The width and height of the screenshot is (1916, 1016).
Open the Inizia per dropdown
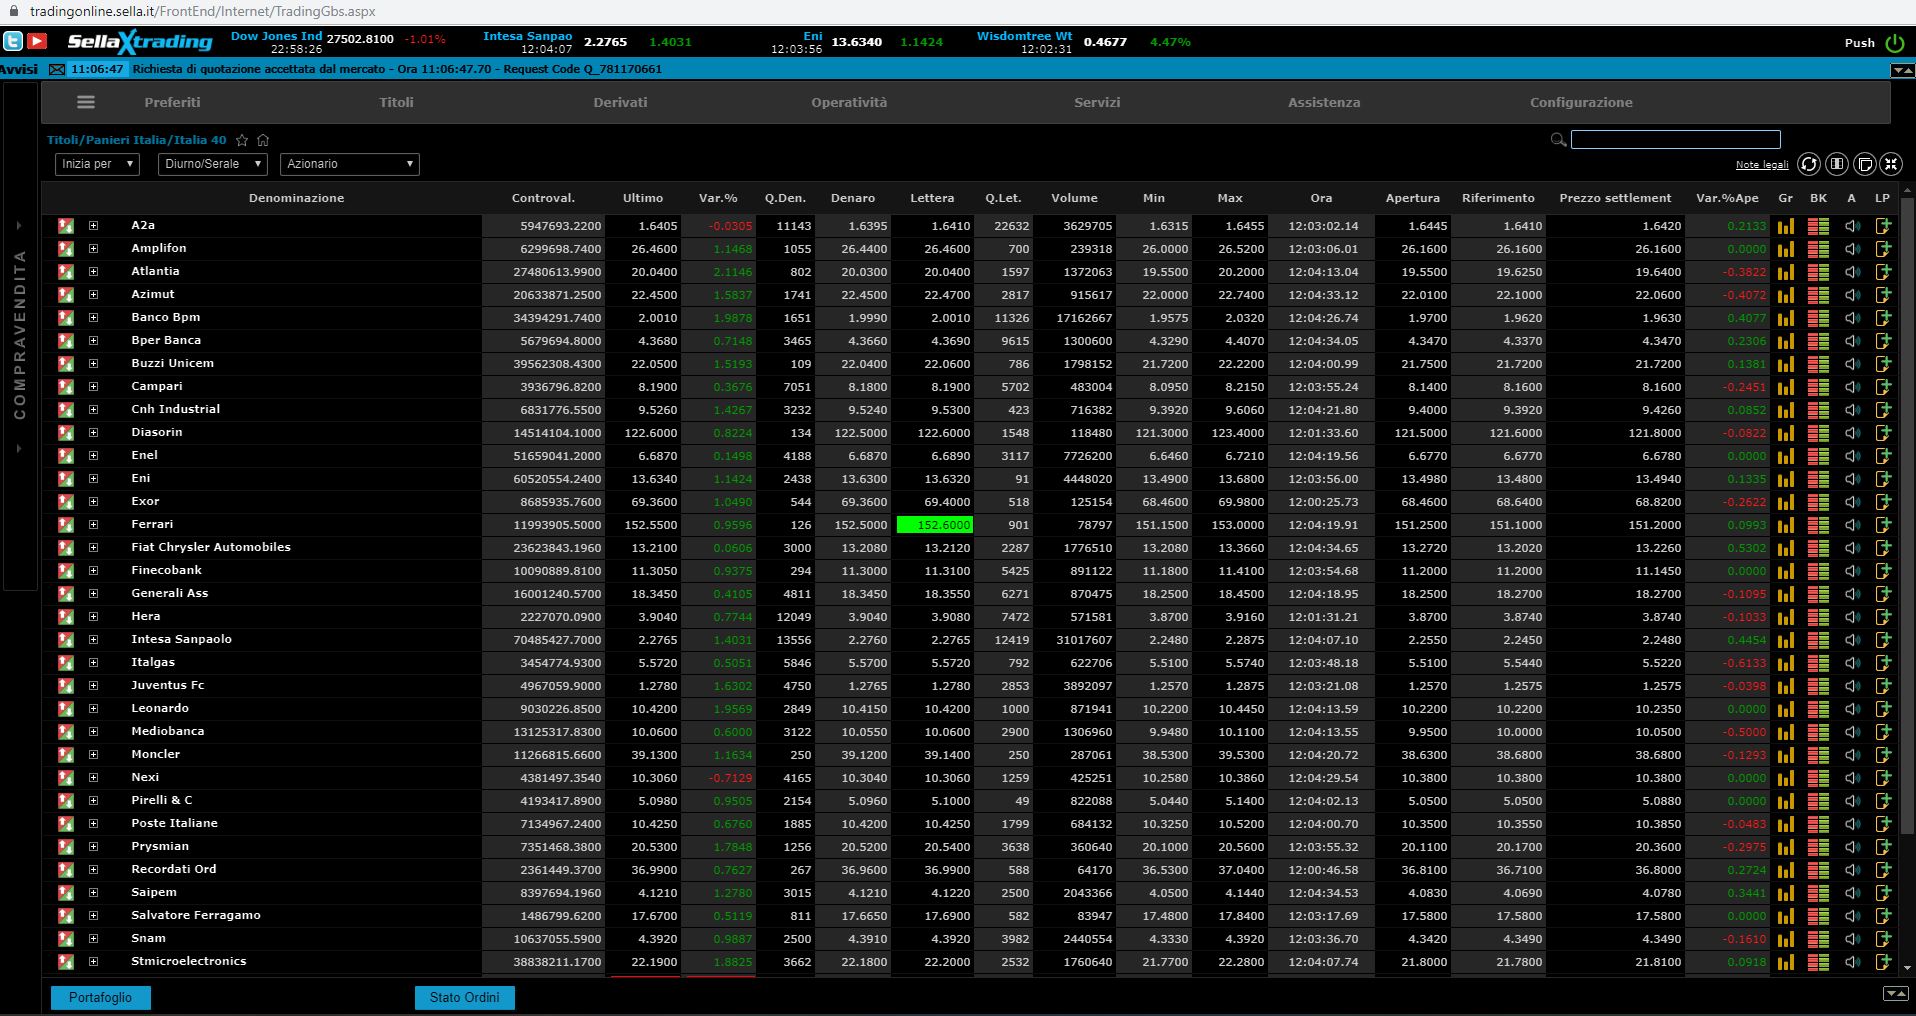(97, 164)
